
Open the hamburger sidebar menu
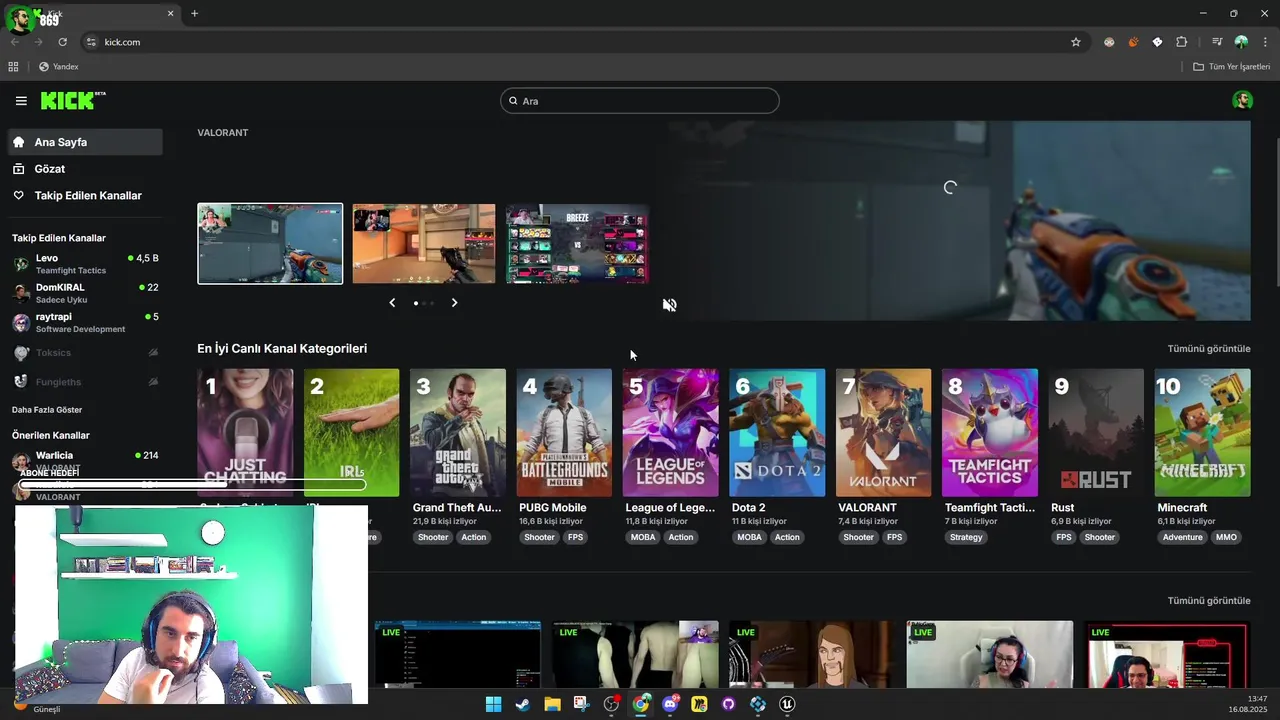[x=21, y=101]
